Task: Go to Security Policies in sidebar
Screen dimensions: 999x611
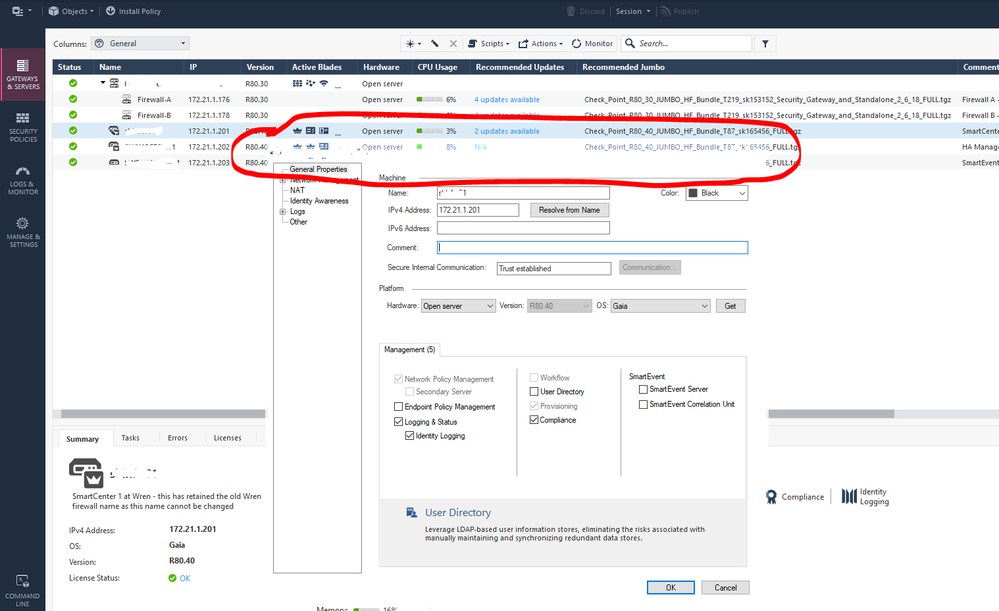Action: pos(23,126)
